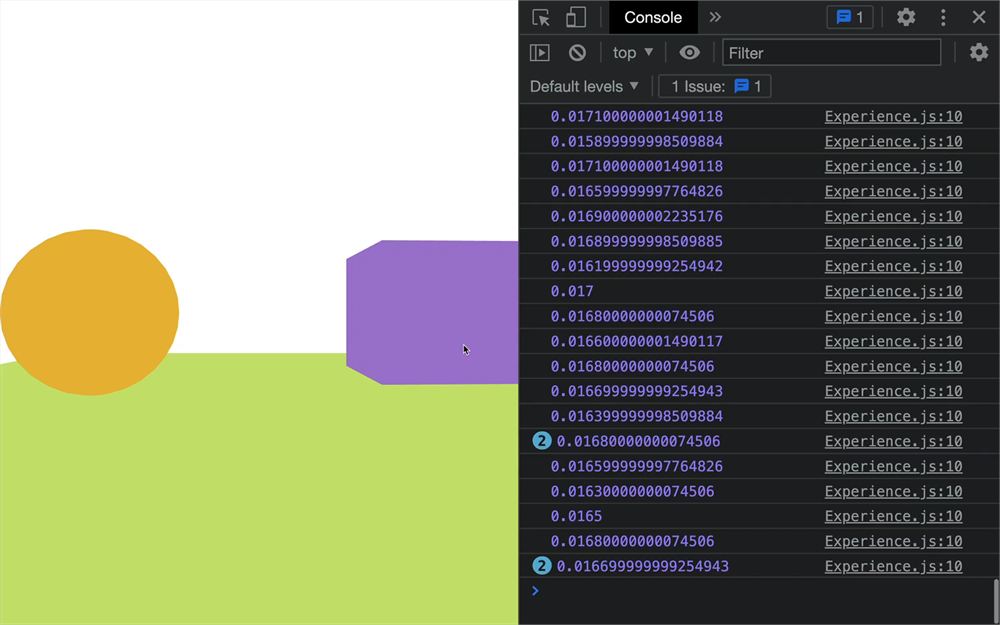The width and height of the screenshot is (1000, 625).
Task: Show the console sidebar
Action: pyautogui.click(x=540, y=53)
